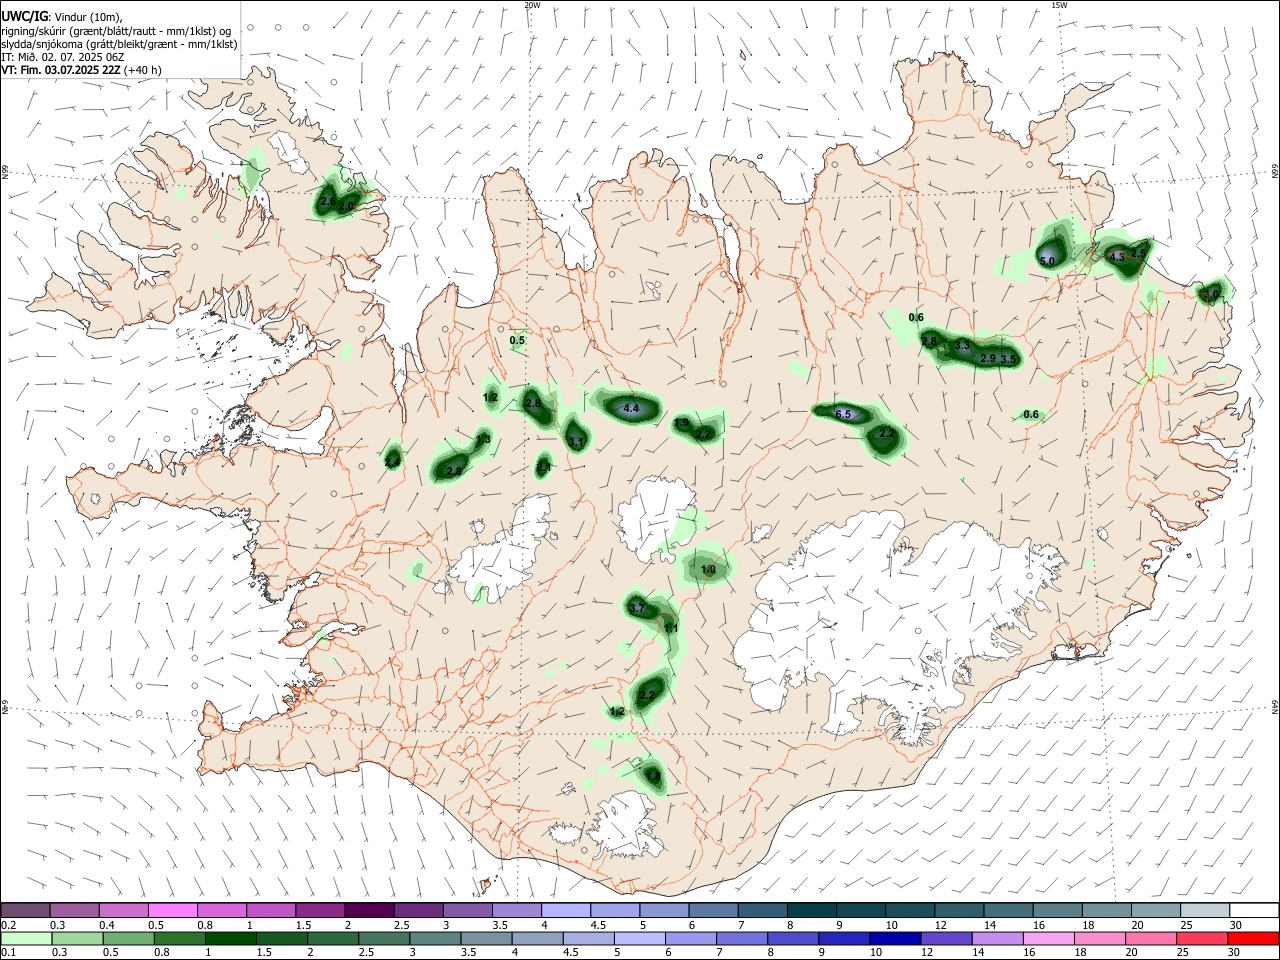This screenshot has width=1280, height=960.
Task: Pick lower-row dark green swatch starting at 1
Action: [230, 938]
